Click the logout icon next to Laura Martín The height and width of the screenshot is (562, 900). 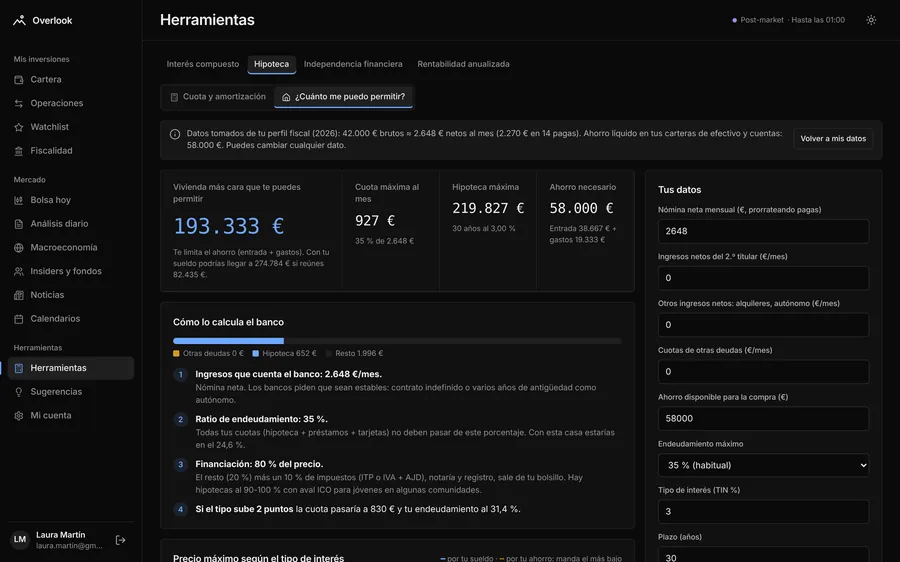pos(121,540)
